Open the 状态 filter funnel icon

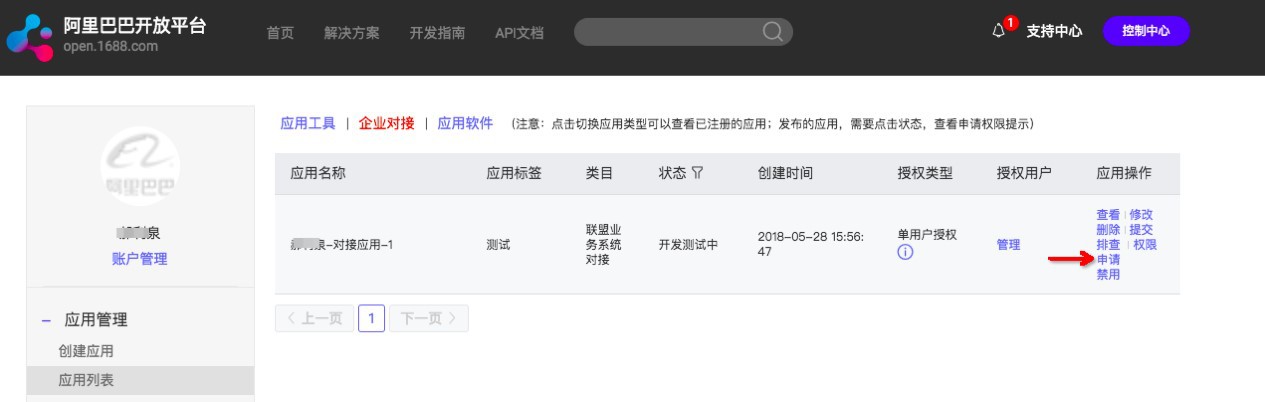pyautogui.click(x=697, y=173)
